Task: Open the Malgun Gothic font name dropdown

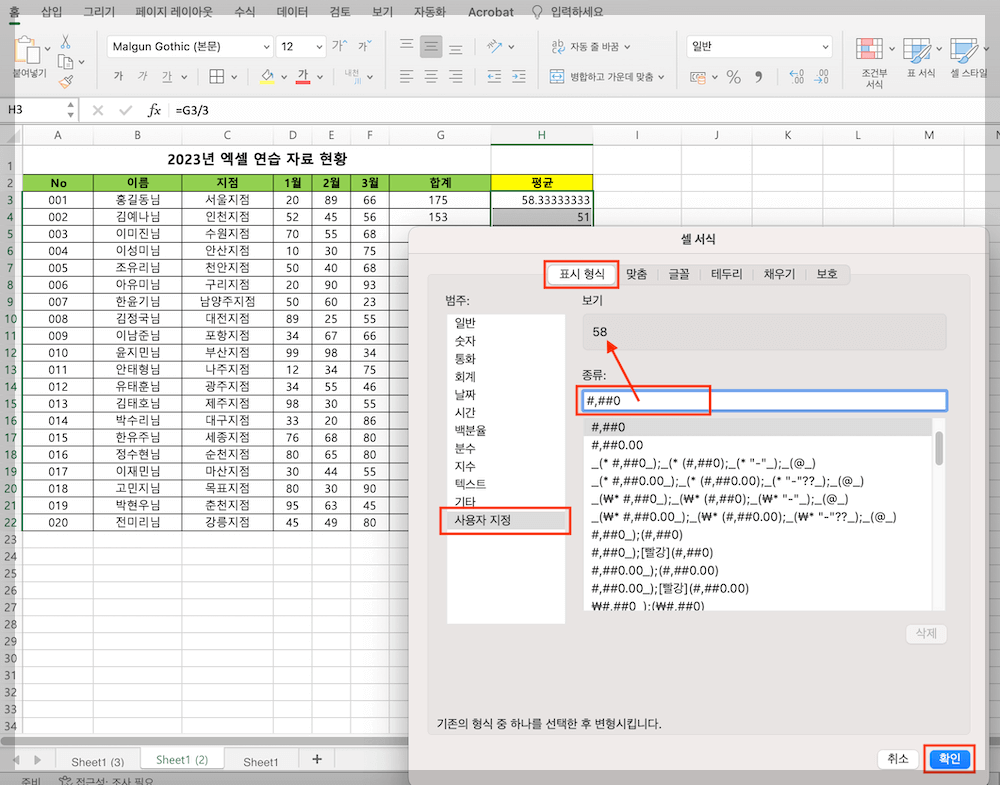Action: coord(267,47)
